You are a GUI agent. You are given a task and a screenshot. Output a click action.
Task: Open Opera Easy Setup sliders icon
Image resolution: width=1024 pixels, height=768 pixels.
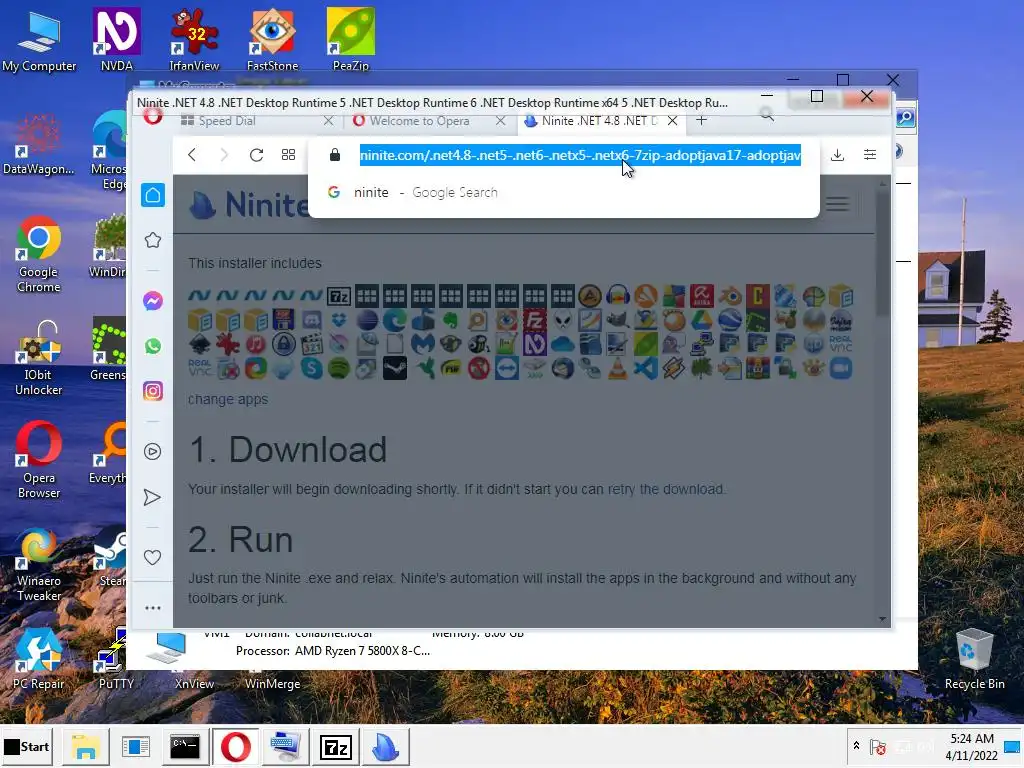tap(870, 155)
